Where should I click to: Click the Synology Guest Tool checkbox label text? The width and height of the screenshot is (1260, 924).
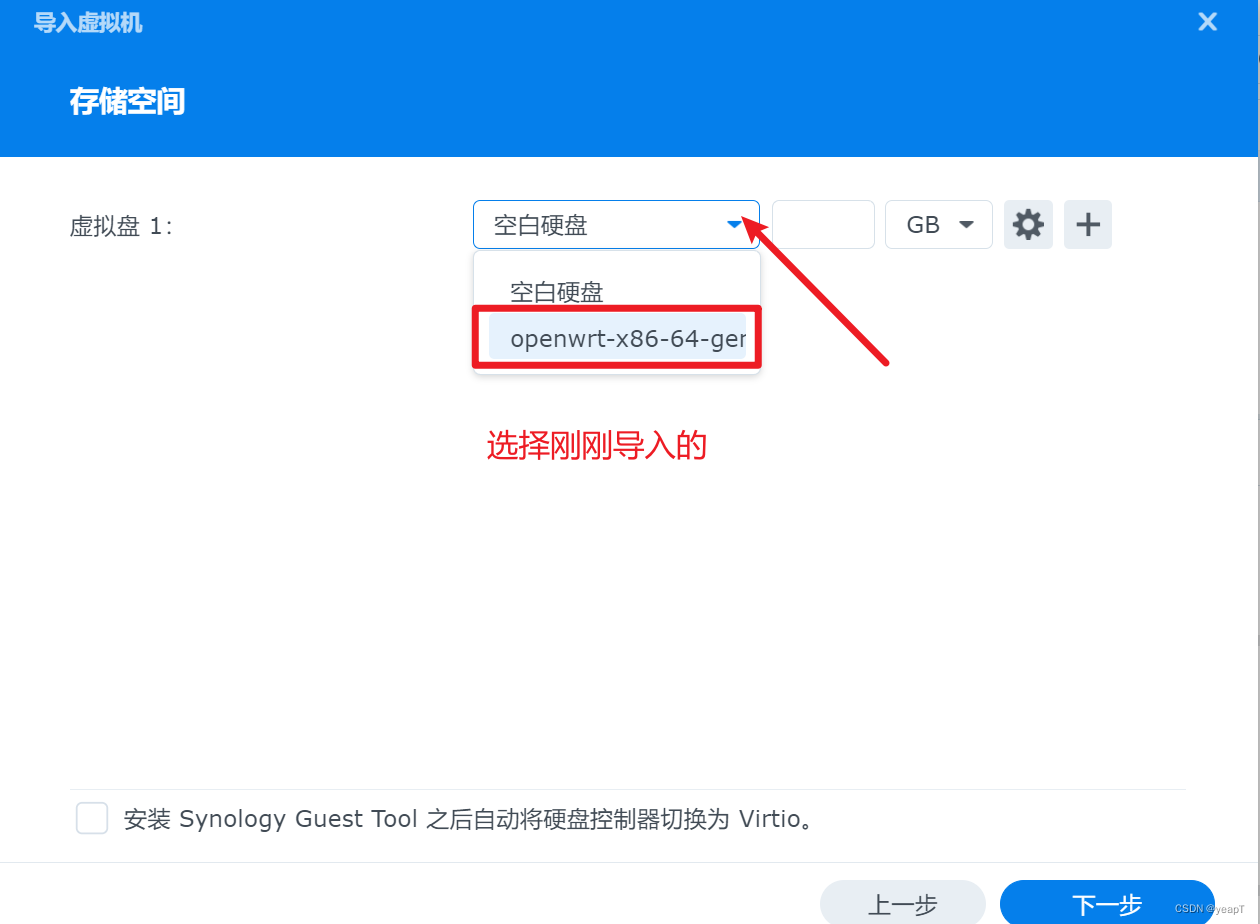(x=468, y=819)
